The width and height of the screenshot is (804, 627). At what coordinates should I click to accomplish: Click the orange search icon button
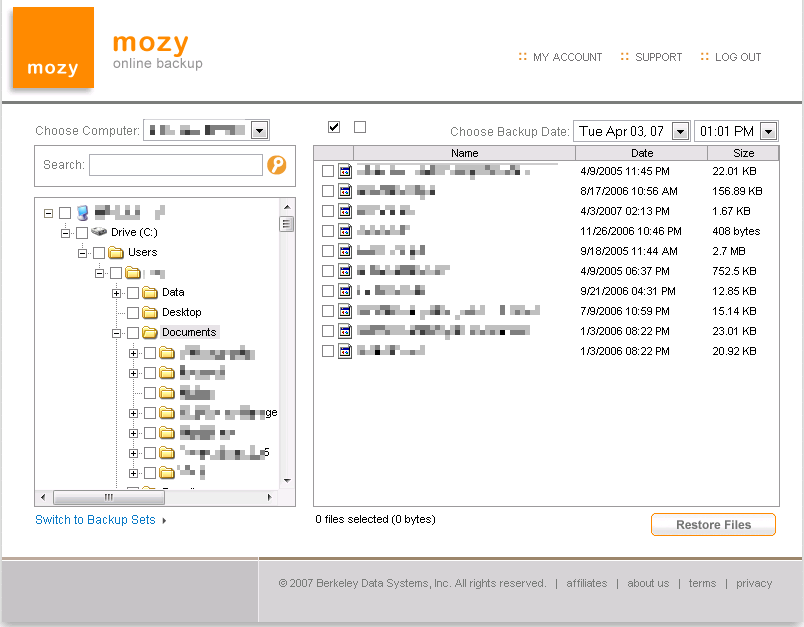(277, 165)
